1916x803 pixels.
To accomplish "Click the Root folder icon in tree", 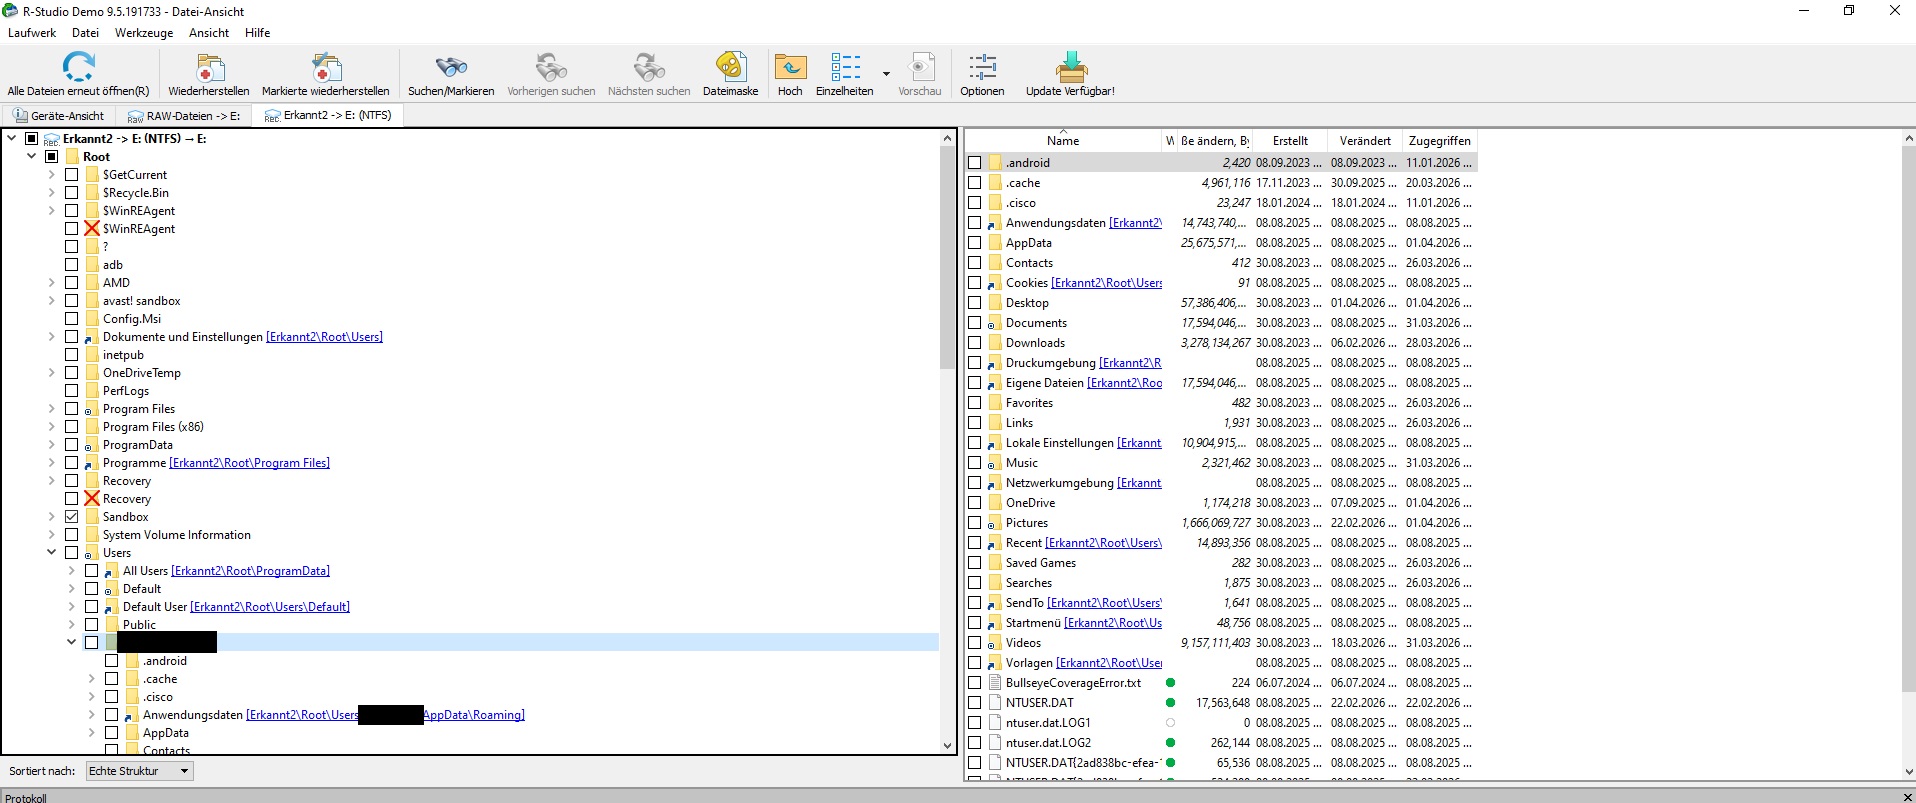I will pos(72,157).
